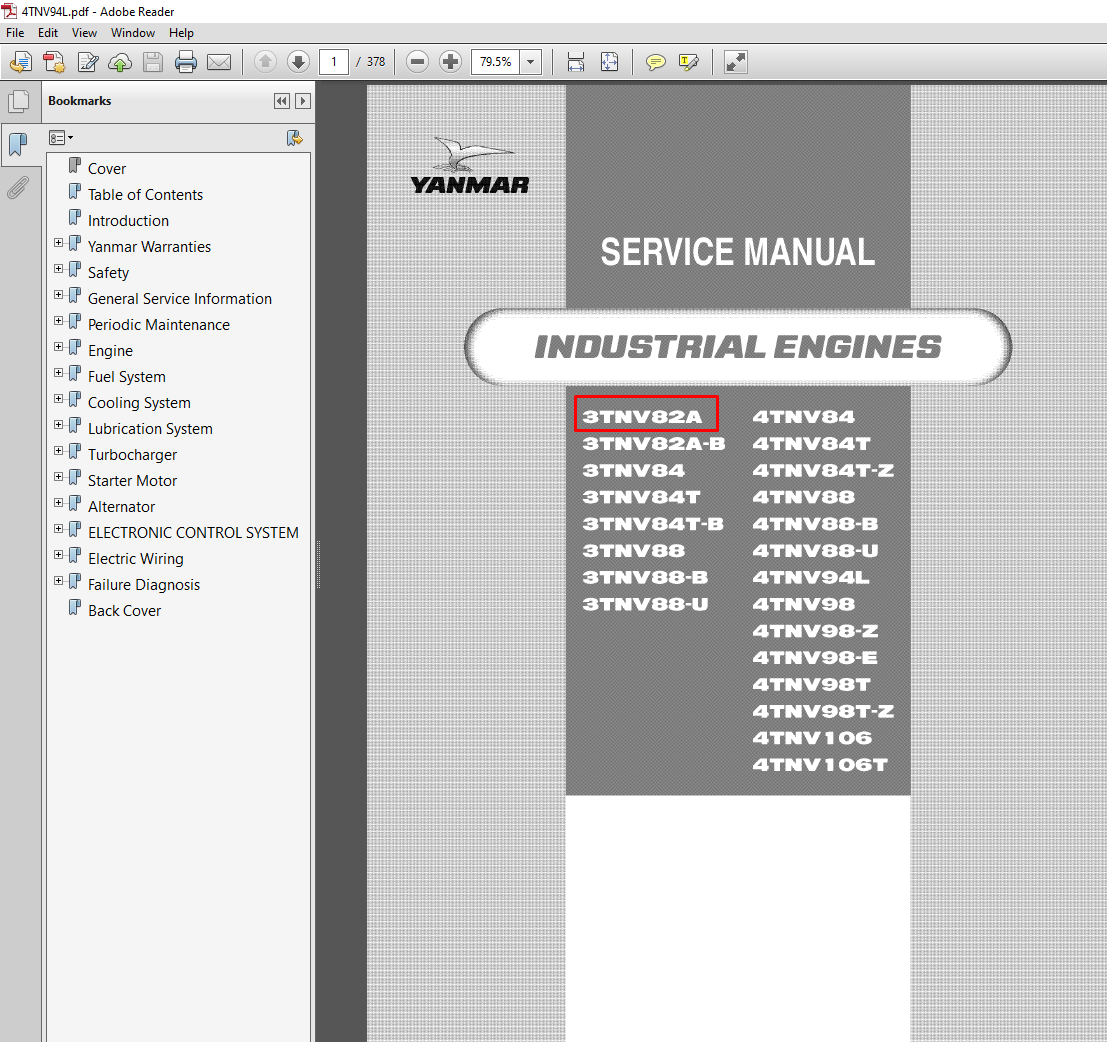This screenshot has width=1107, height=1042.
Task: Jump to the Cover bookmark
Action: [x=107, y=169]
